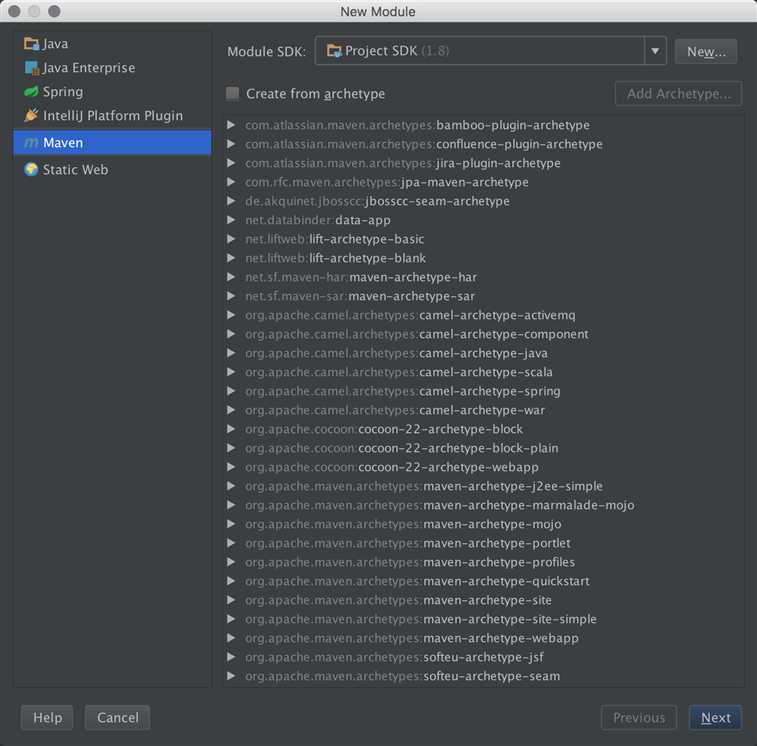
Task: Expand the jpa-maven-archetype node
Action: (231, 182)
